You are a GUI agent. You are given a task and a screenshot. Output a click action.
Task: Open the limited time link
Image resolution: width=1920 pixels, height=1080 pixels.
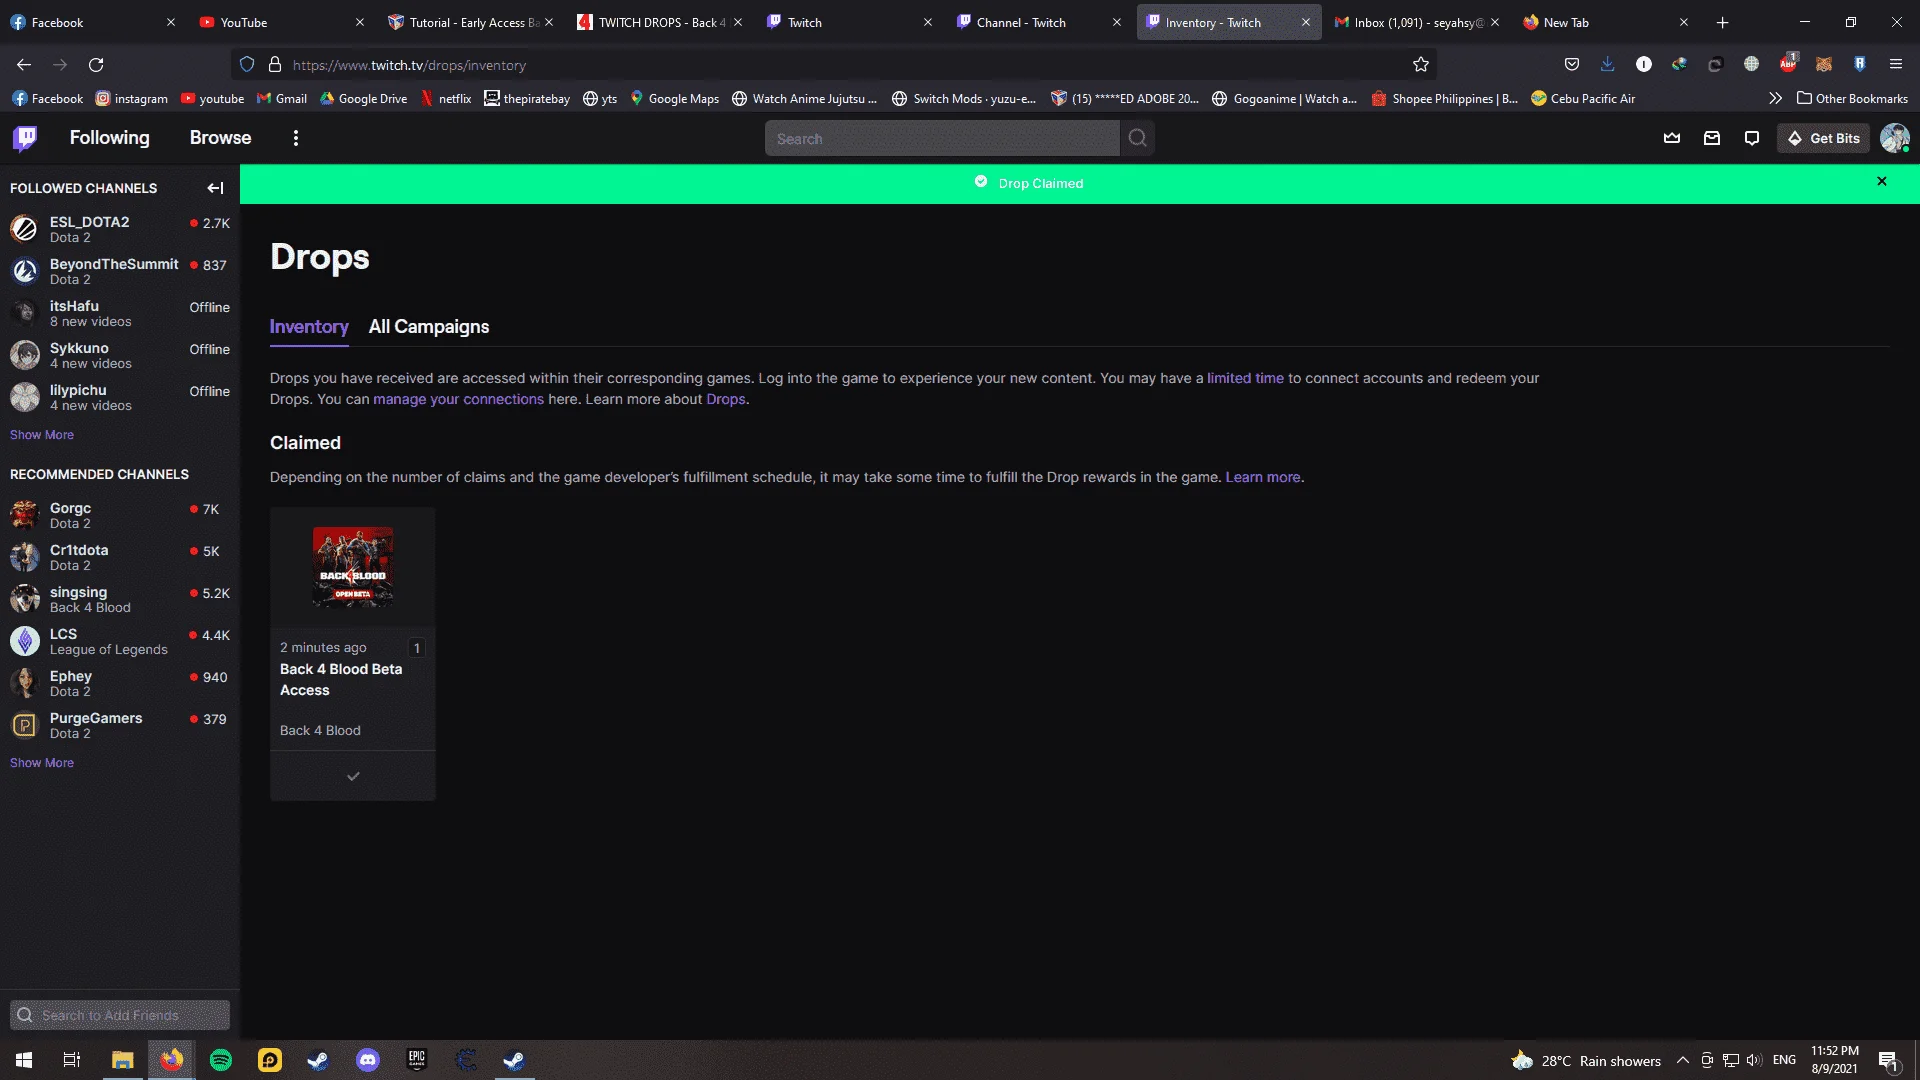click(x=1245, y=378)
